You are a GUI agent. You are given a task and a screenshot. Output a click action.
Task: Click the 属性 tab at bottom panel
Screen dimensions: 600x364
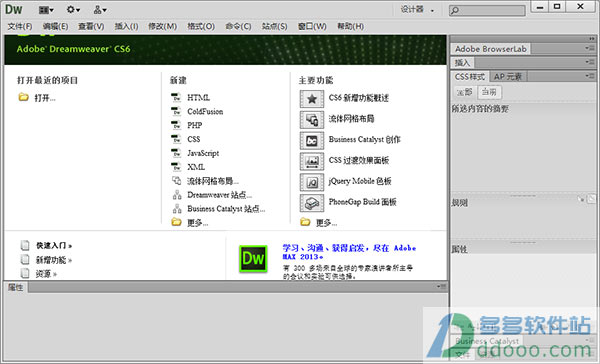[x=16, y=287]
